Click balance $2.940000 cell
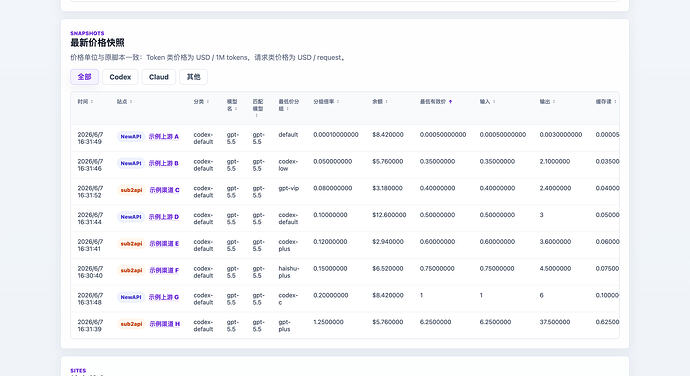 coord(387,242)
